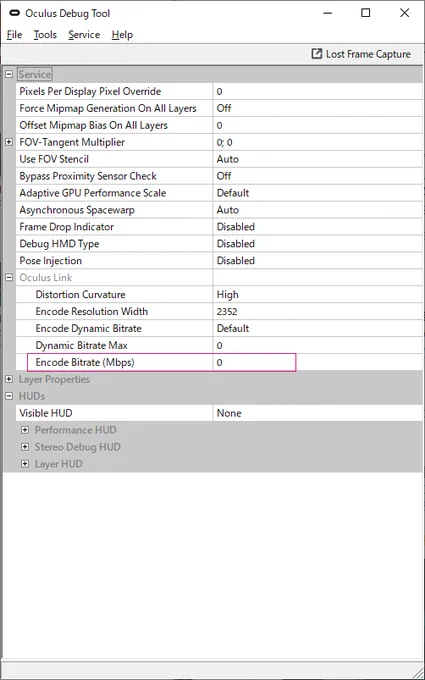Edit Encode Resolution Width 2352 value
The width and height of the screenshot is (425, 680).
[x=317, y=311]
